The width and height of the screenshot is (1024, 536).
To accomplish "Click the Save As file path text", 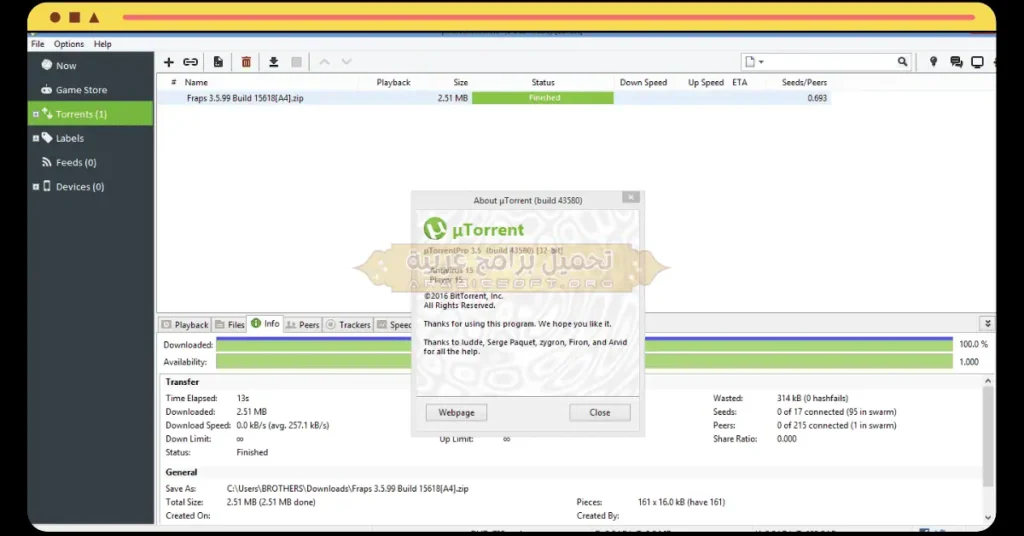I will pyautogui.click(x=347, y=488).
